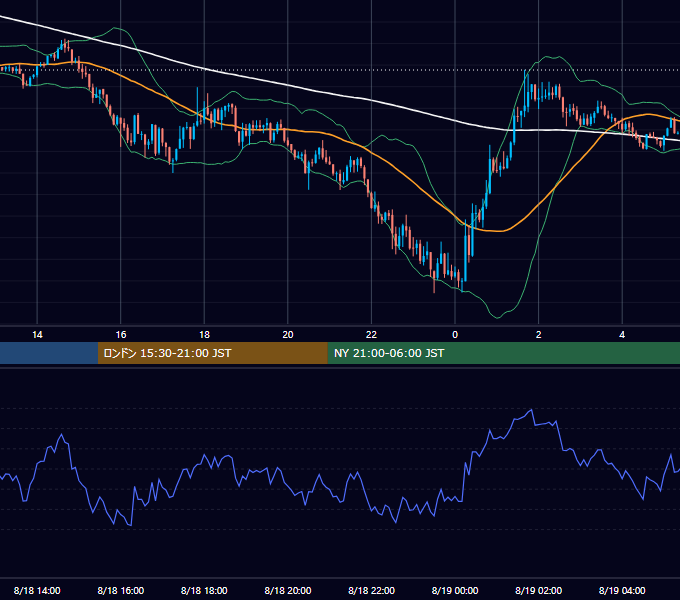Click the hour label 4 on upper axis
This screenshot has width=680, height=600.
click(622, 335)
